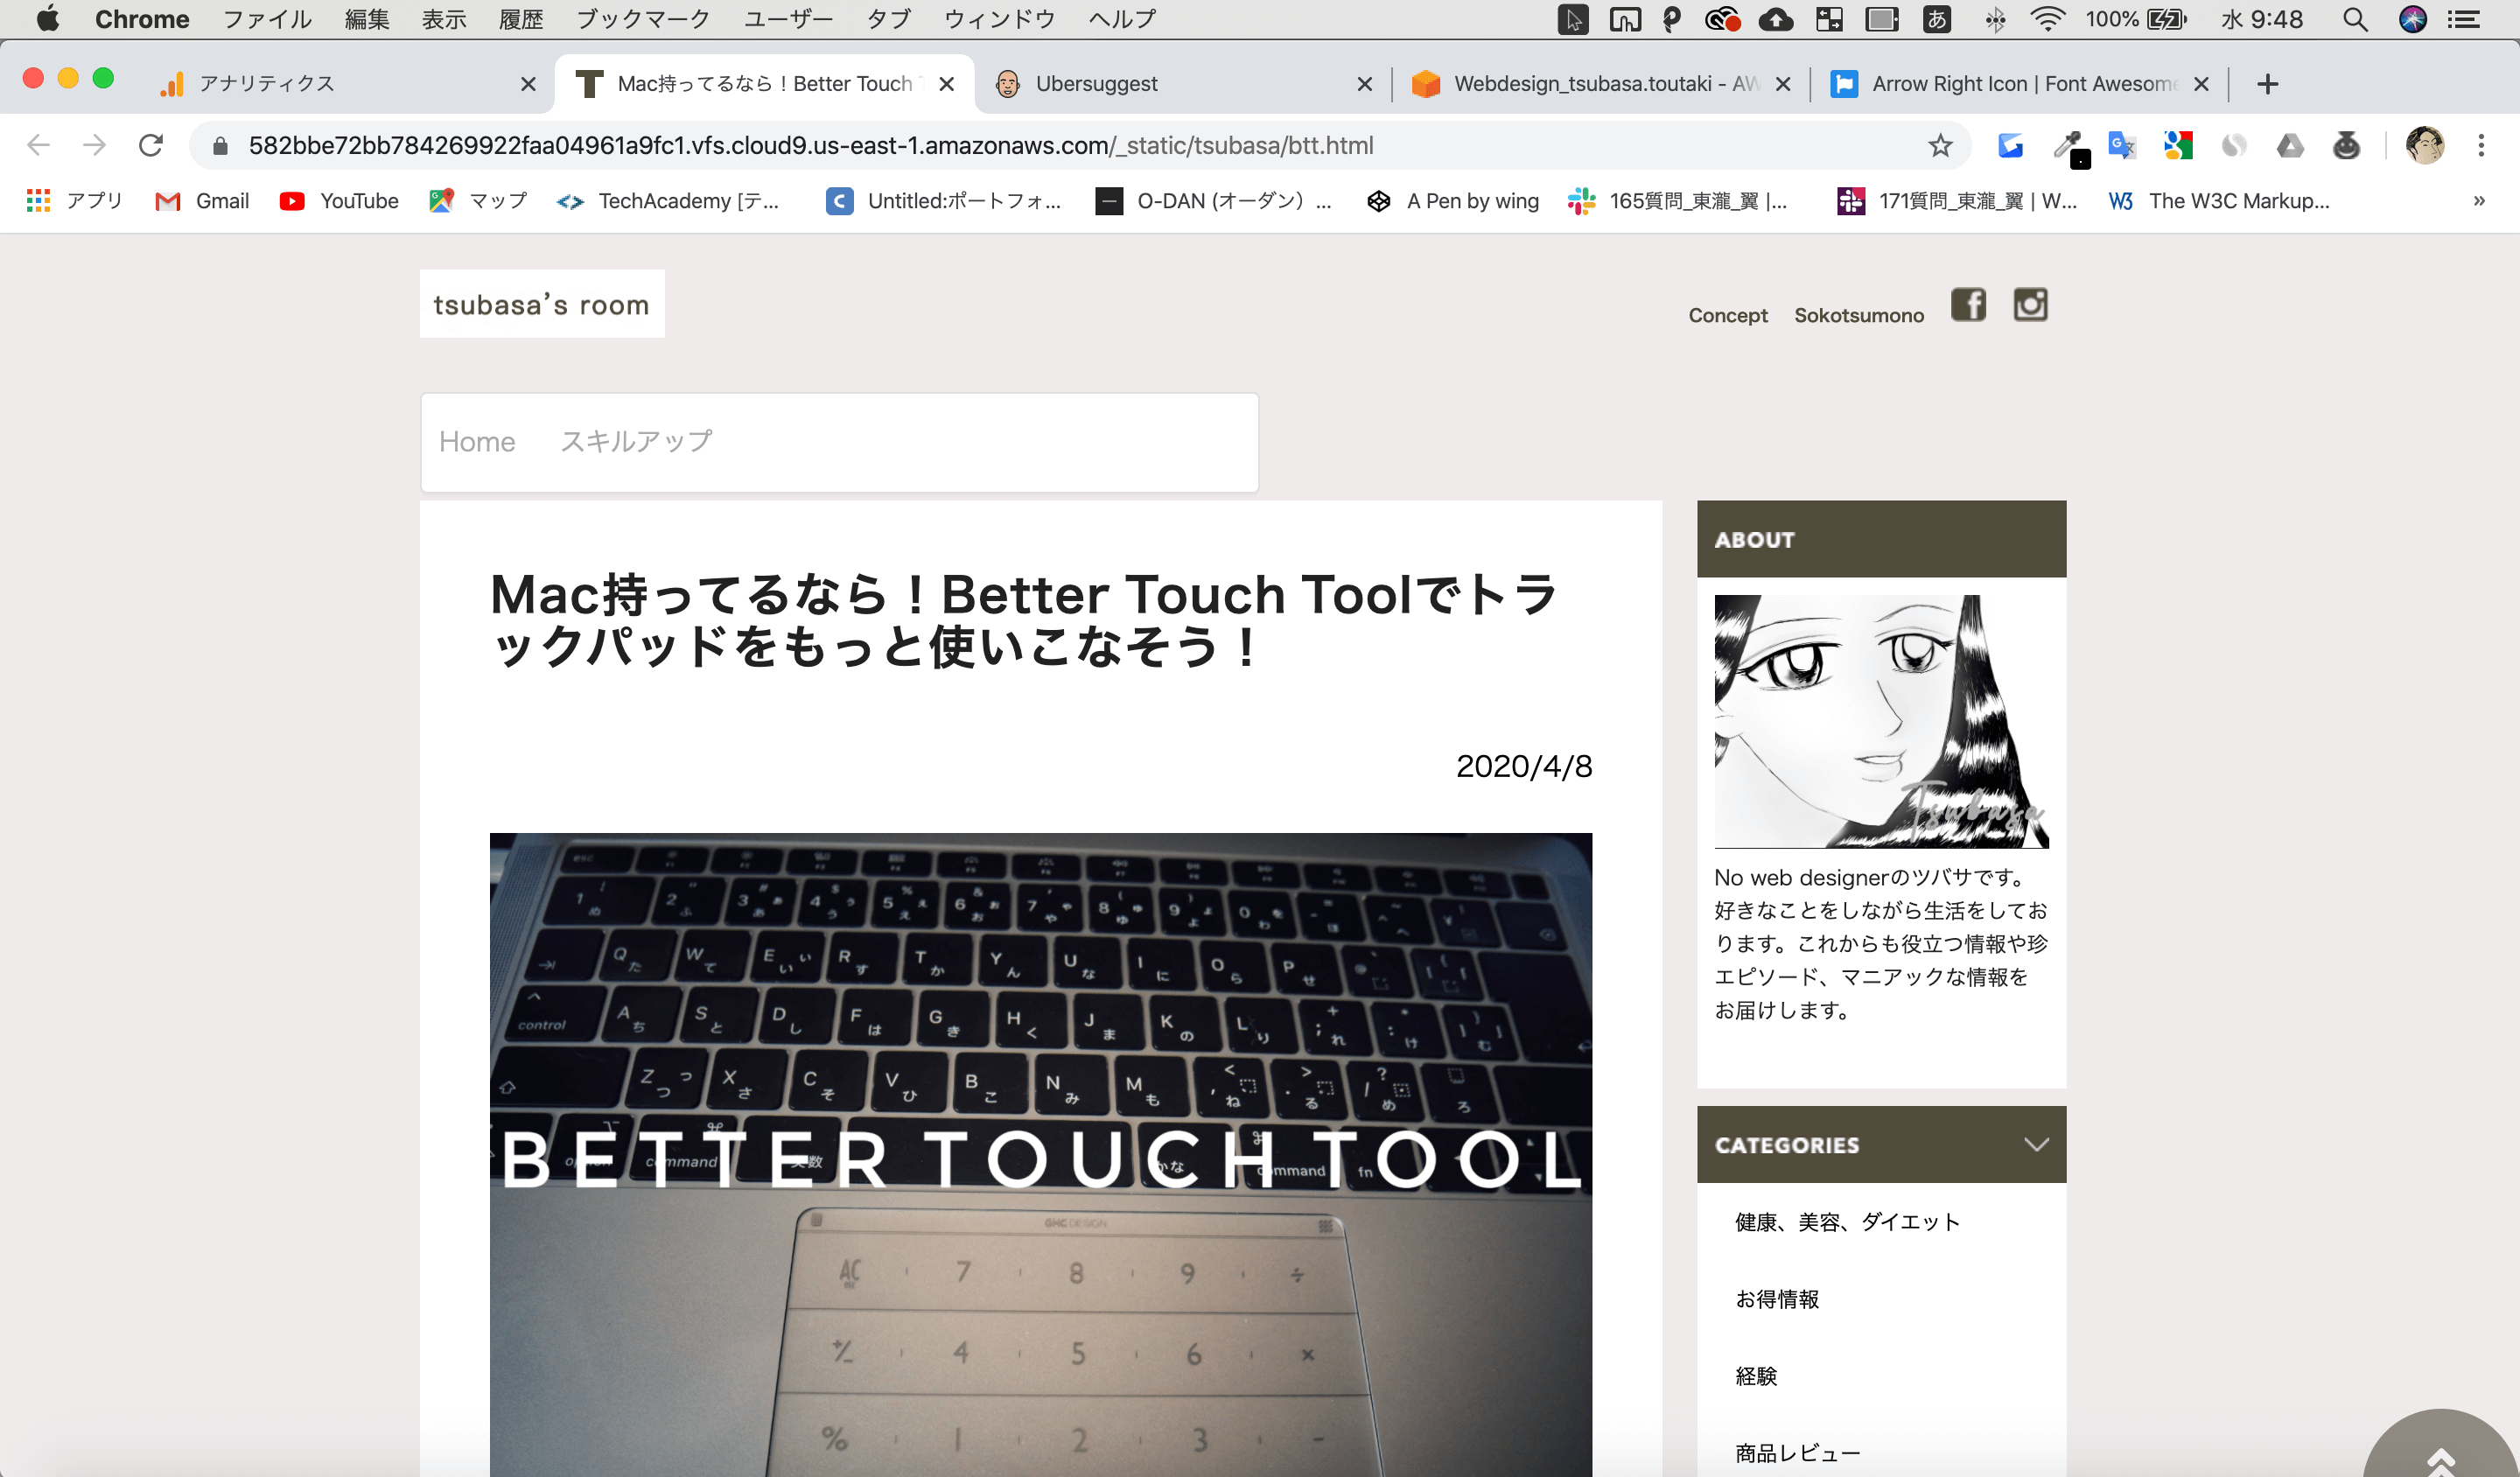Open the O-DAN (オーダン) bookmark
The height and width of the screenshot is (1477, 2520).
(x=1213, y=201)
